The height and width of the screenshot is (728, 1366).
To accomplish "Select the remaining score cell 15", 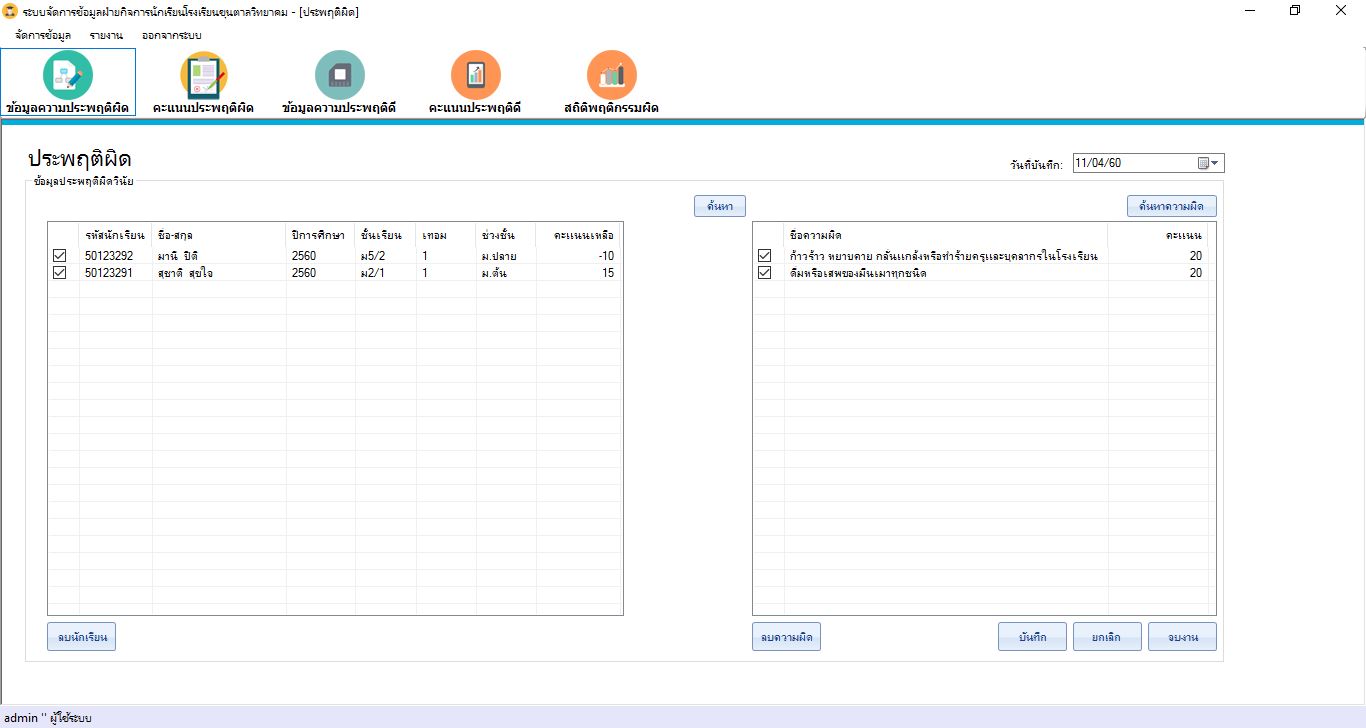I will point(577,272).
